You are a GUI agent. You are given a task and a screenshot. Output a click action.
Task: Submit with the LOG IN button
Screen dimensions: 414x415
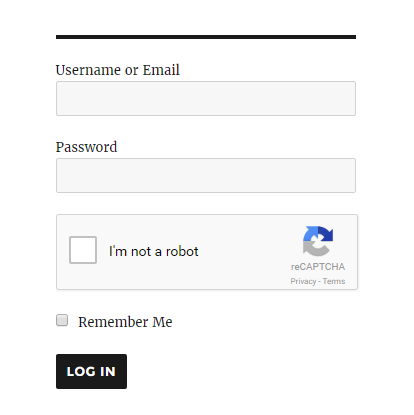tap(91, 371)
